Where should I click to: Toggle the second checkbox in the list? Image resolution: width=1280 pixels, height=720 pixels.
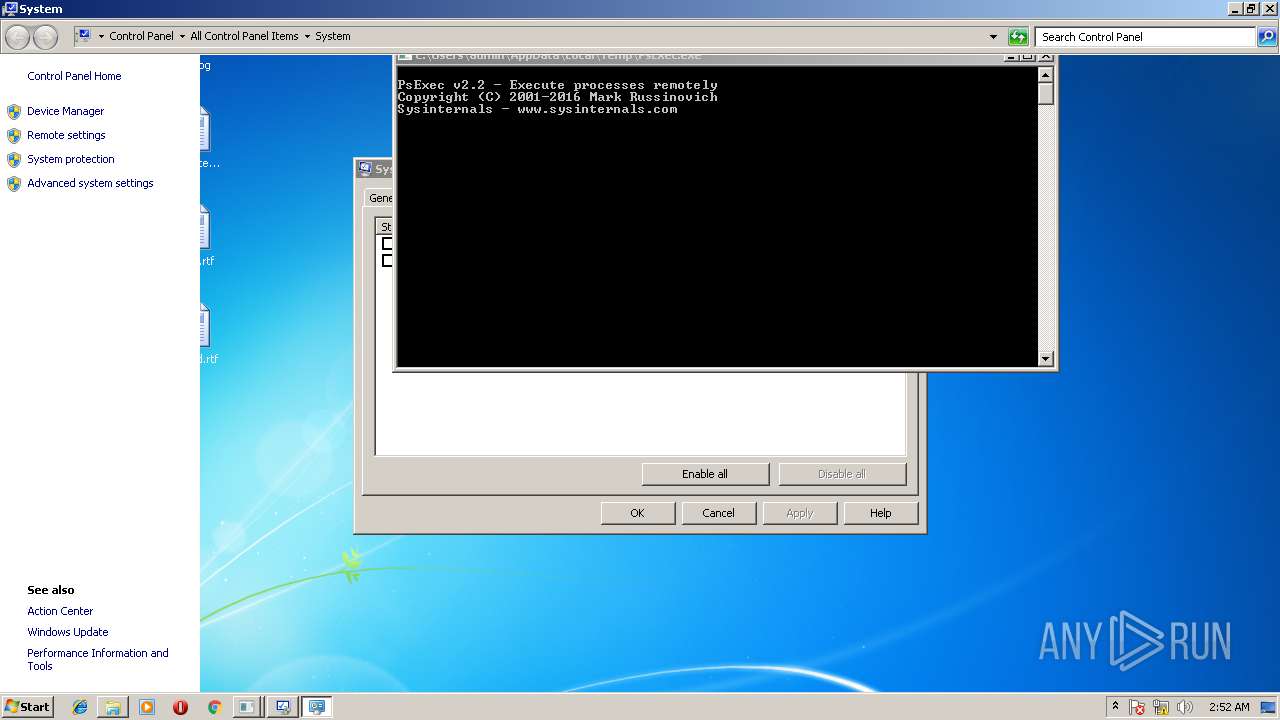pos(387,260)
